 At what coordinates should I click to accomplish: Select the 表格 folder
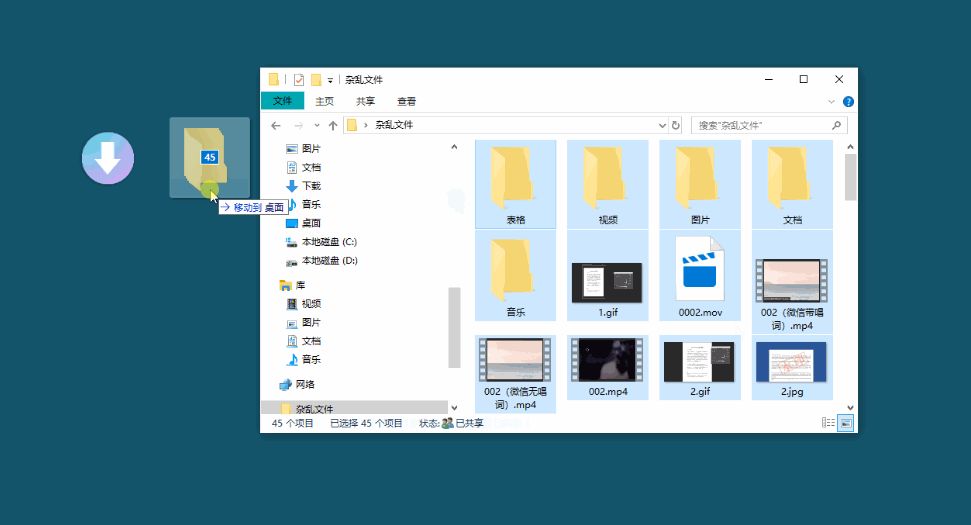(515, 184)
